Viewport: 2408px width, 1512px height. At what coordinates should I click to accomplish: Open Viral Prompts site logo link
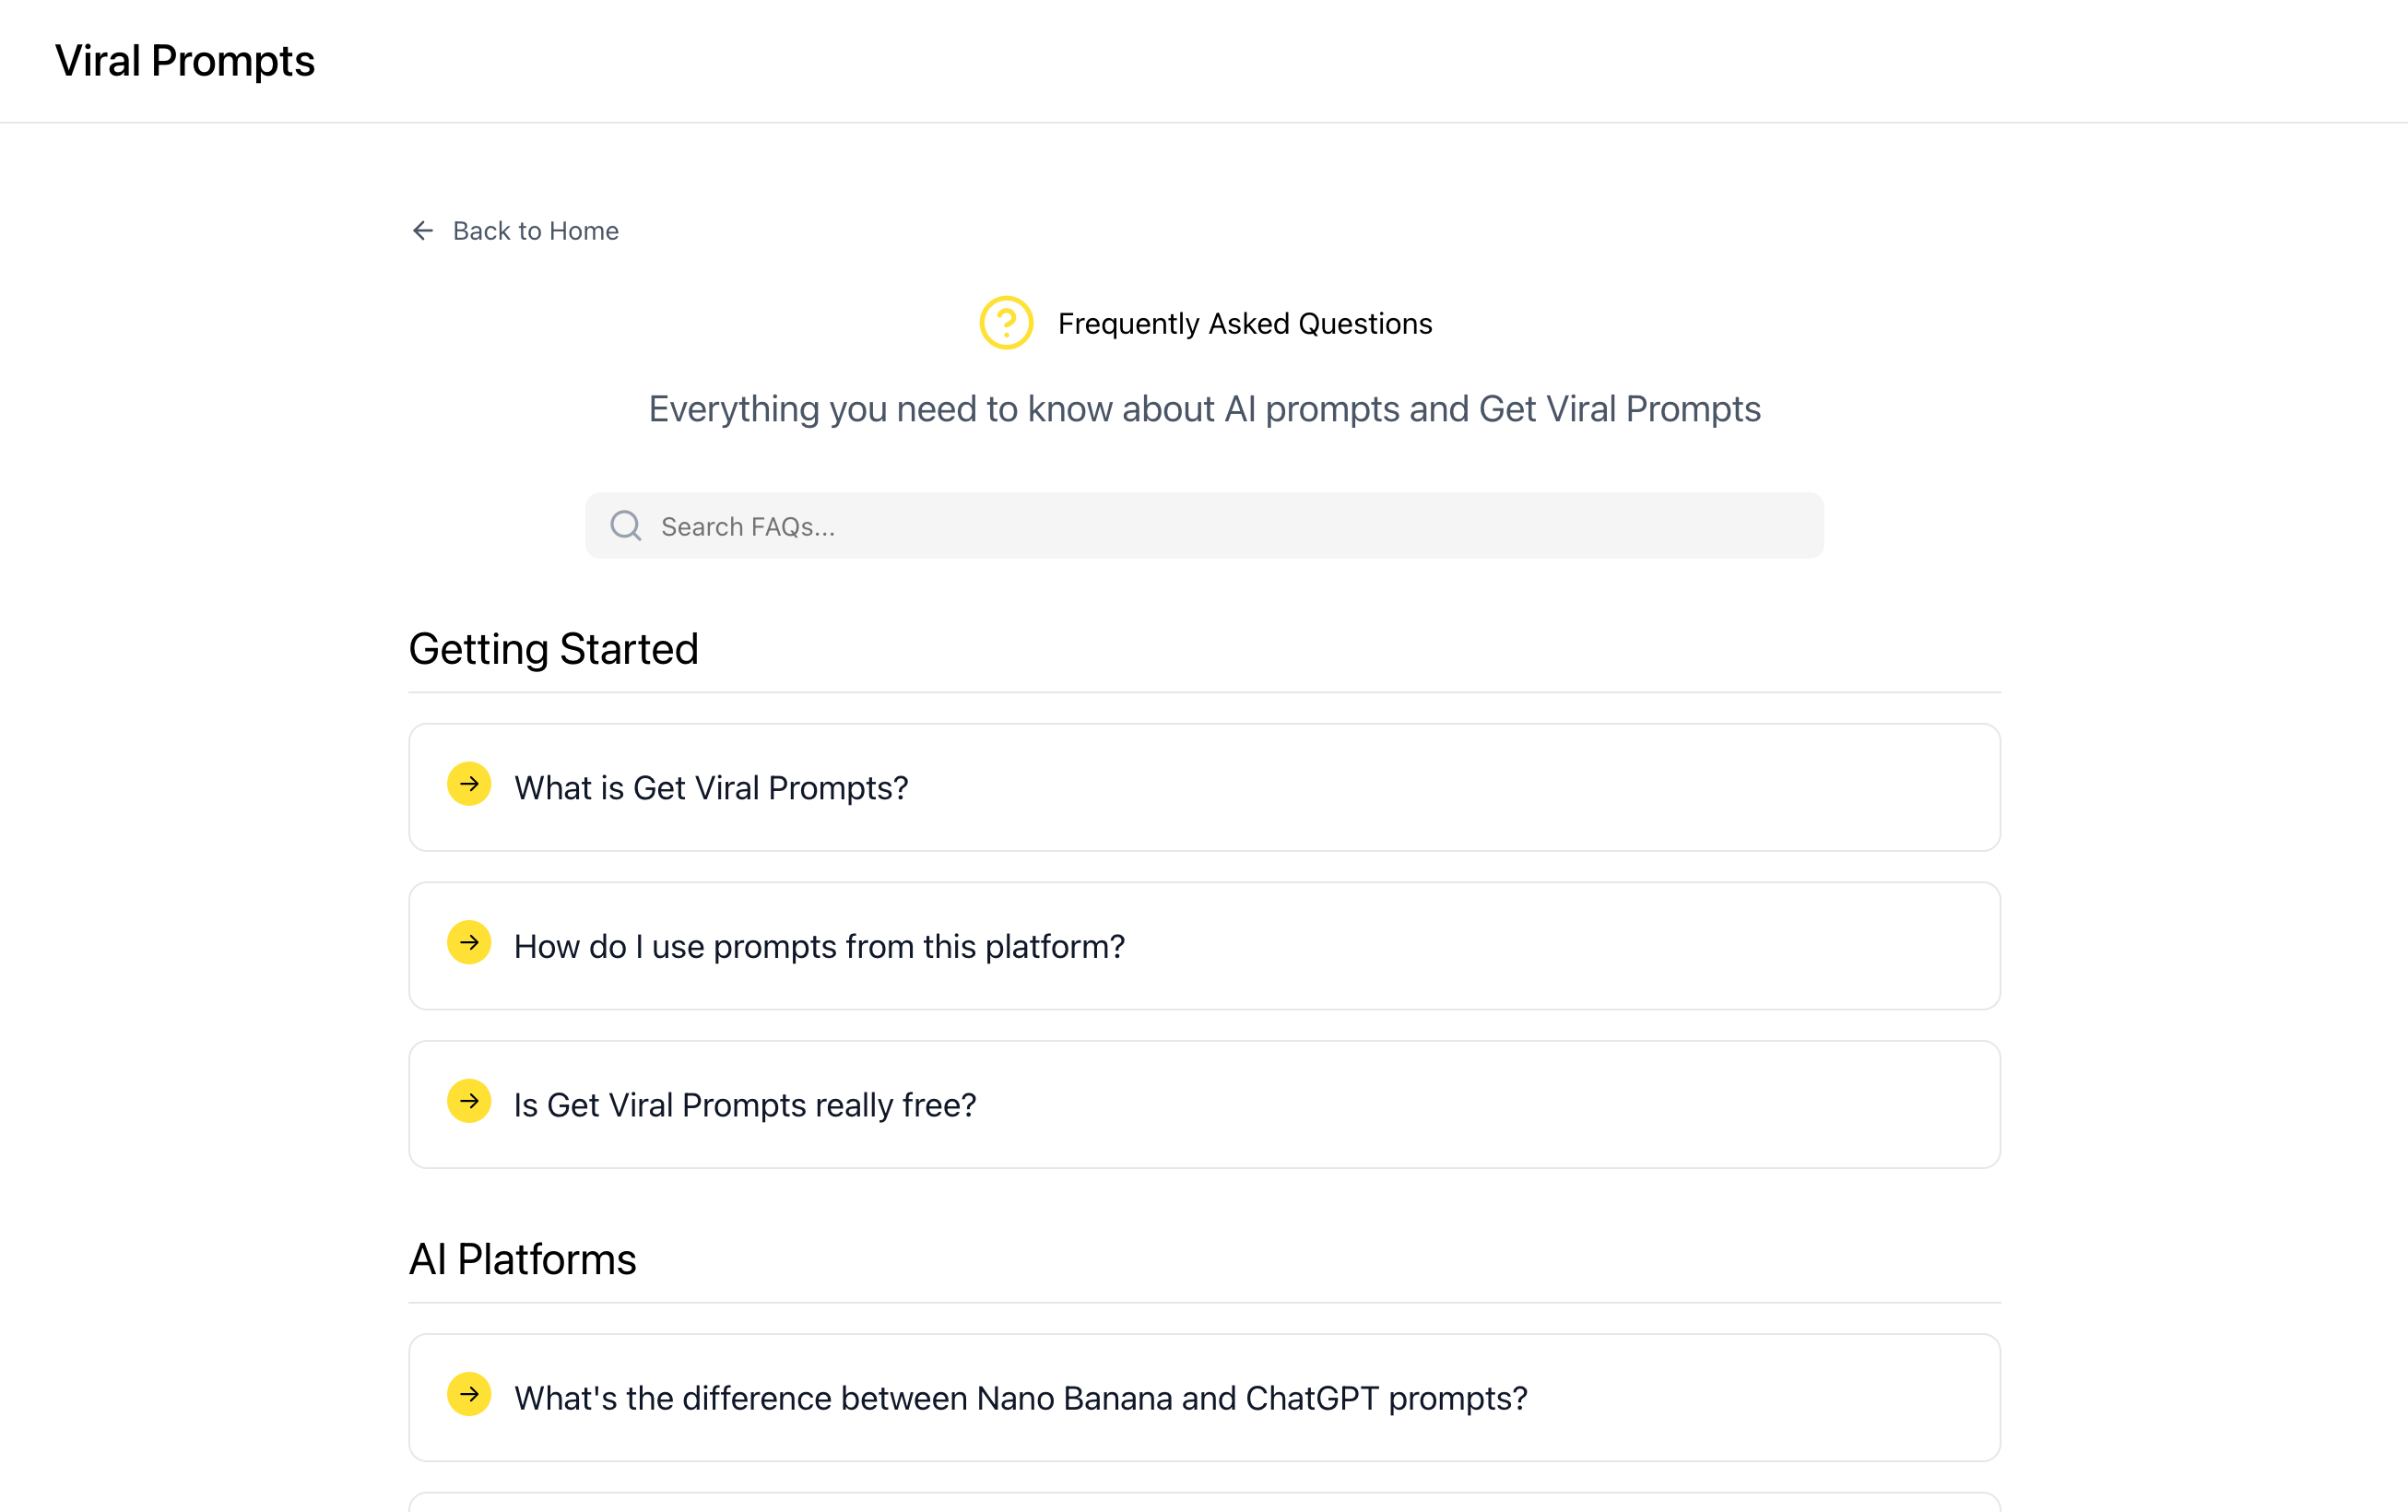(x=185, y=61)
